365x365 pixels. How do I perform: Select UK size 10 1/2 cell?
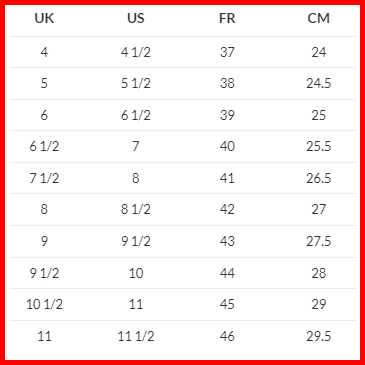(44, 304)
